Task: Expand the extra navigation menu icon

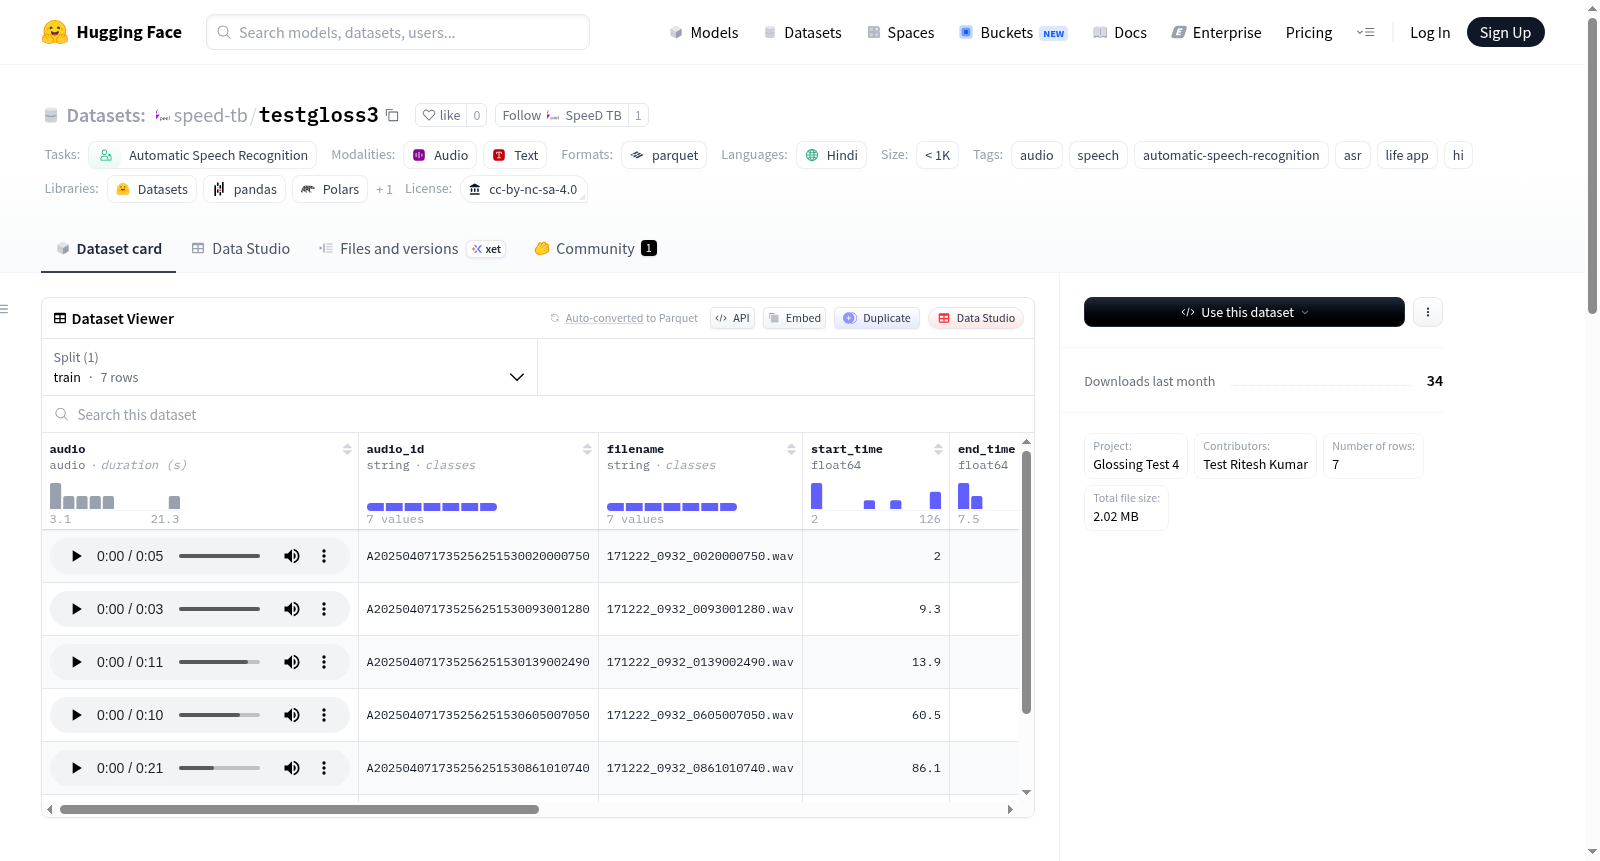Action: coord(1365,32)
